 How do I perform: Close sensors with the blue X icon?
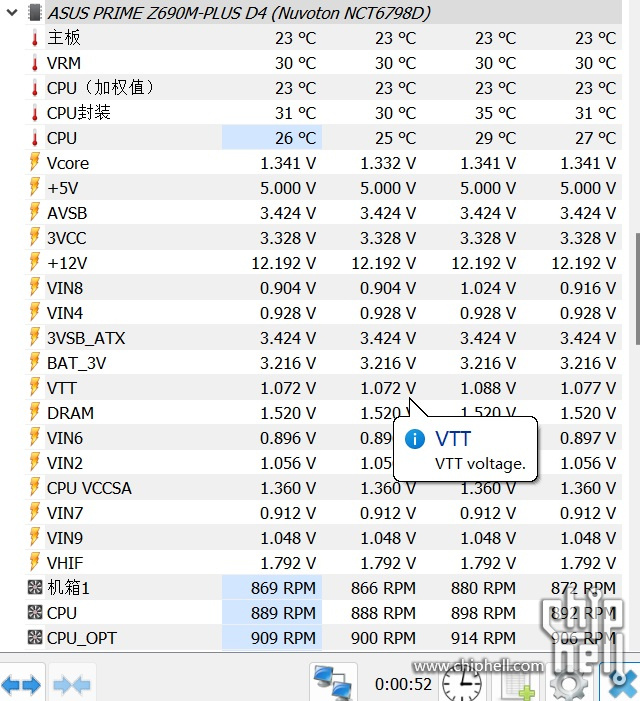(622, 684)
